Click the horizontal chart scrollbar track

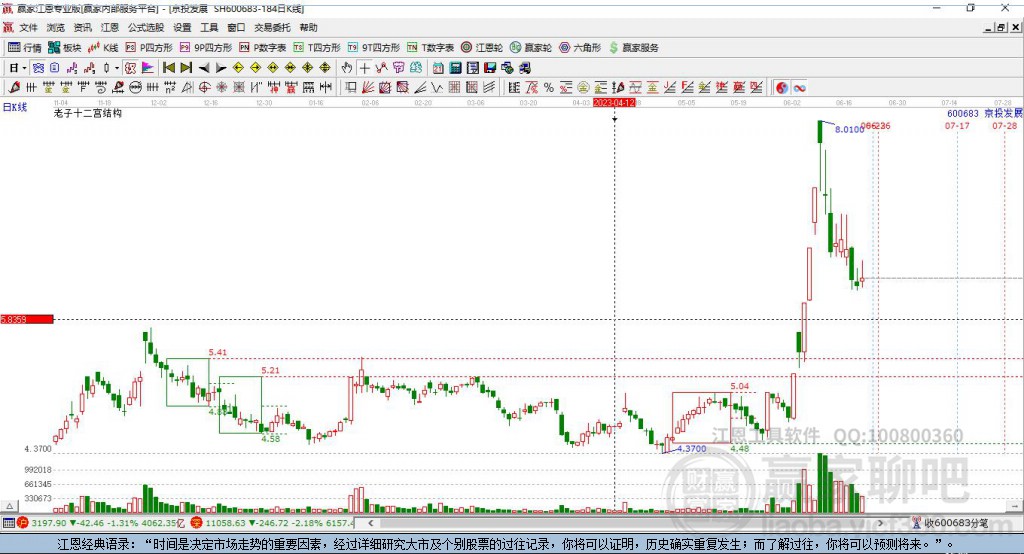(x=624, y=523)
